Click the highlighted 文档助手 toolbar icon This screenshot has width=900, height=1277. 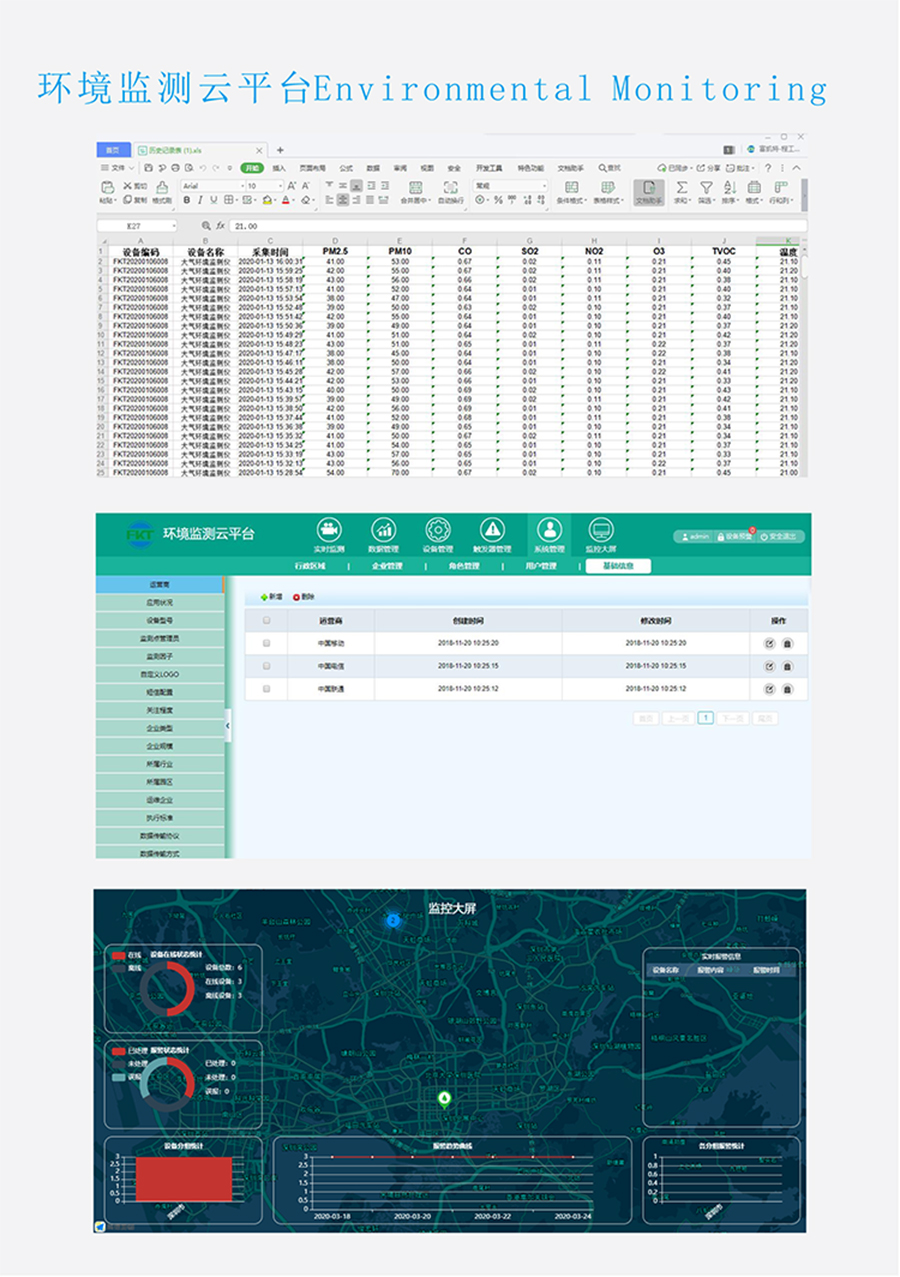click(648, 192)
